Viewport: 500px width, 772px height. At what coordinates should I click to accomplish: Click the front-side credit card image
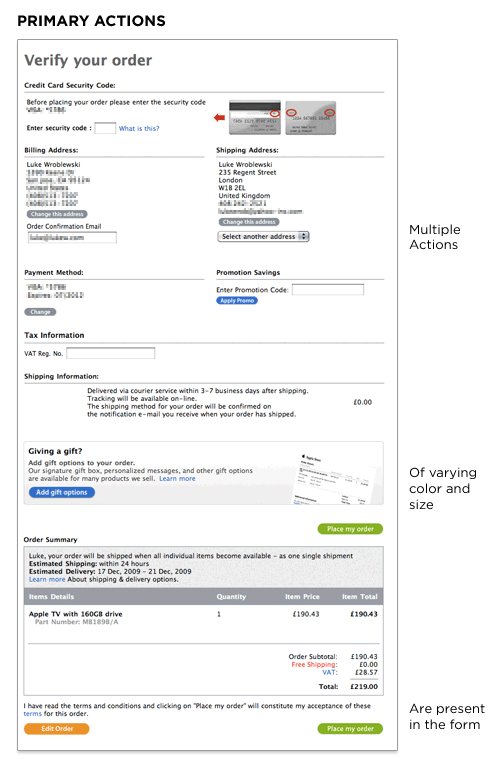pos(311,118)
